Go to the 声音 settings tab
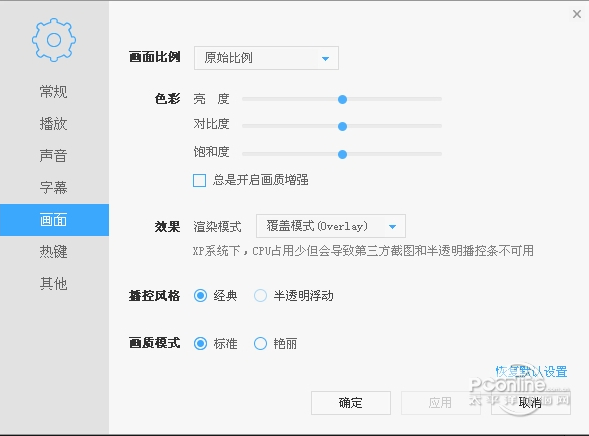This screenshot has width=589, height=436. [x=54, y=155]
